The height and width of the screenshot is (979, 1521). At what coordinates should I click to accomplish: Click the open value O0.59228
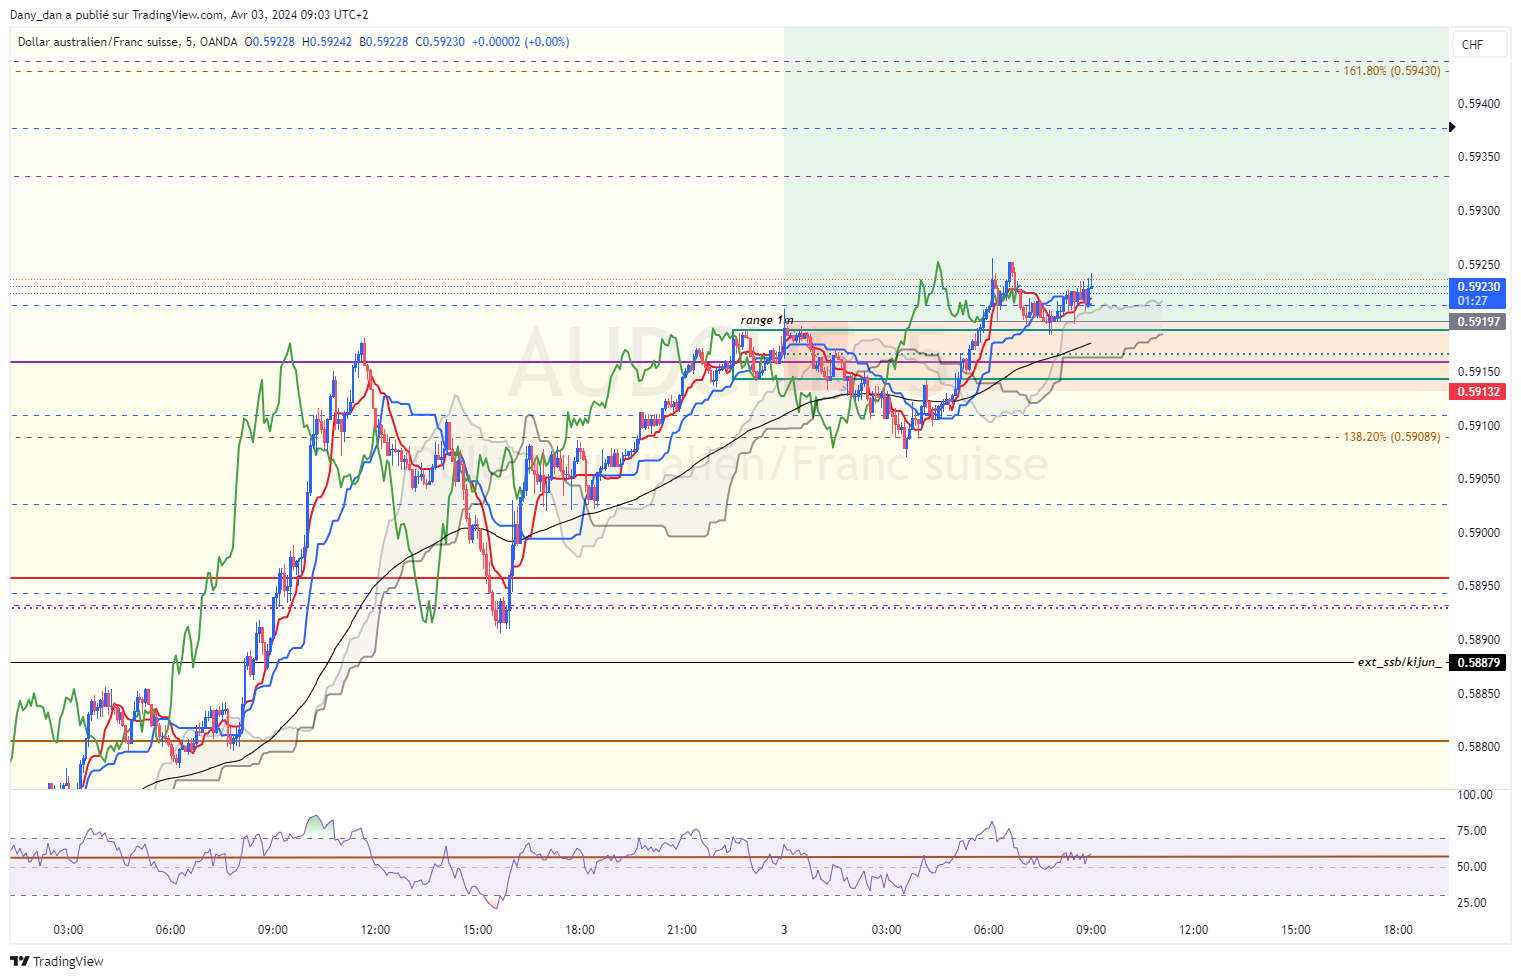click(270, 42)
